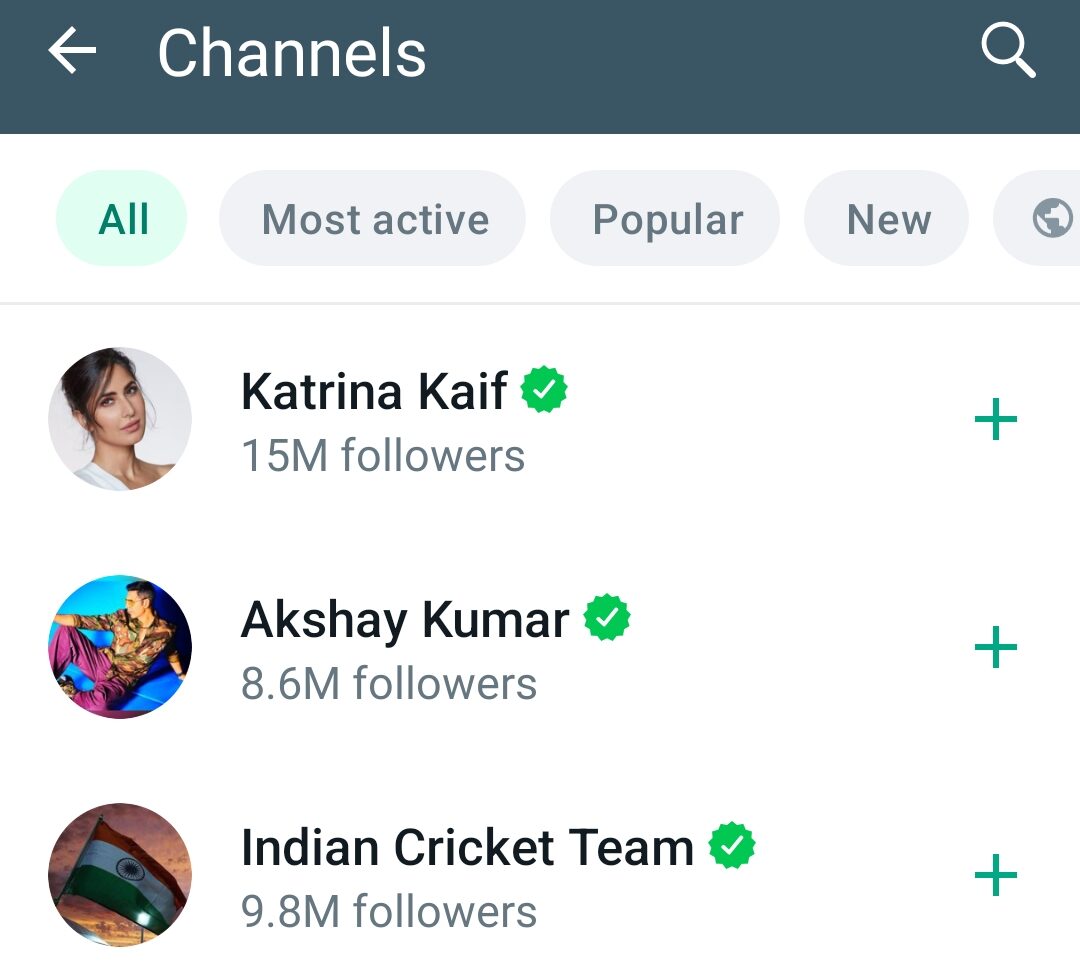Image resolution: width=1080 pixels, height=970 pixels.
Task: Open Katrina Kaif's profile picture
Action: point(120,419)
